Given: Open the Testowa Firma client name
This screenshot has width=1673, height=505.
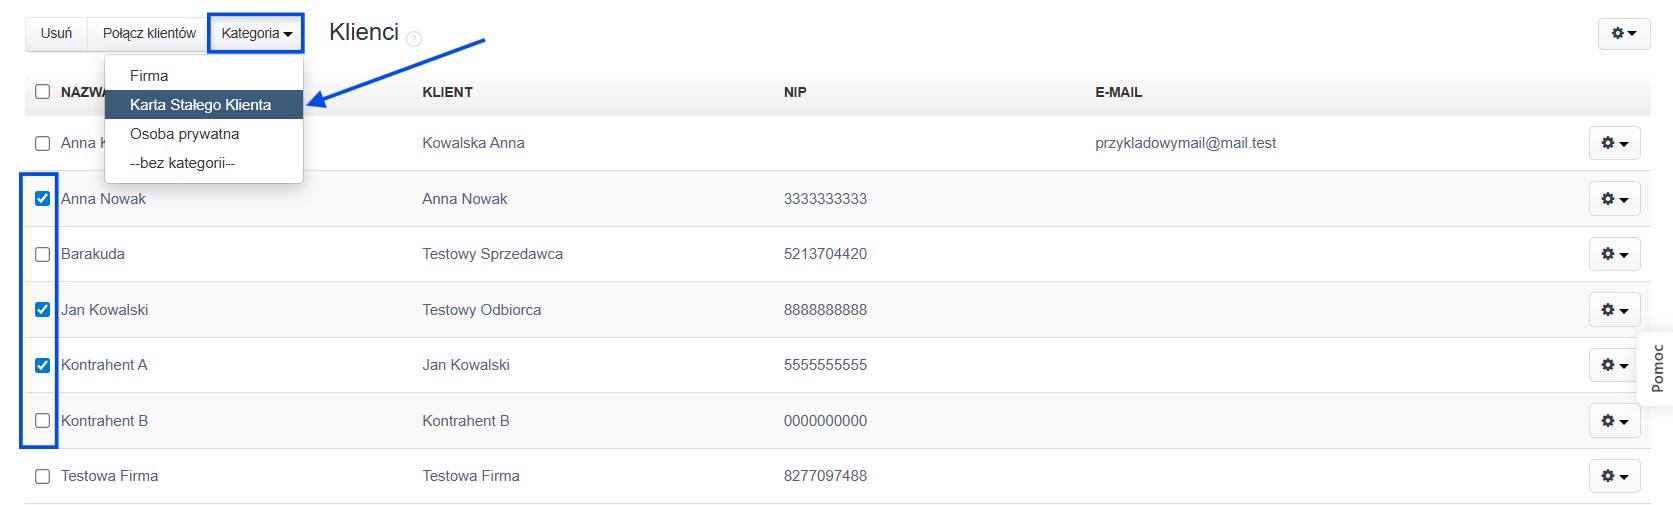Looking at the screenshot, I should click(109, 476).
